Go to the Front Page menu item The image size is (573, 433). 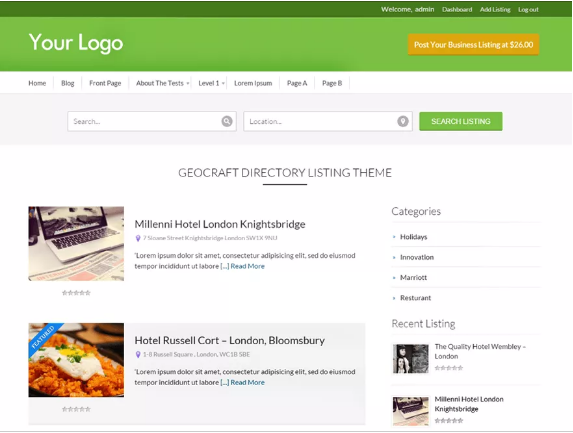click(x=105, y=83)
